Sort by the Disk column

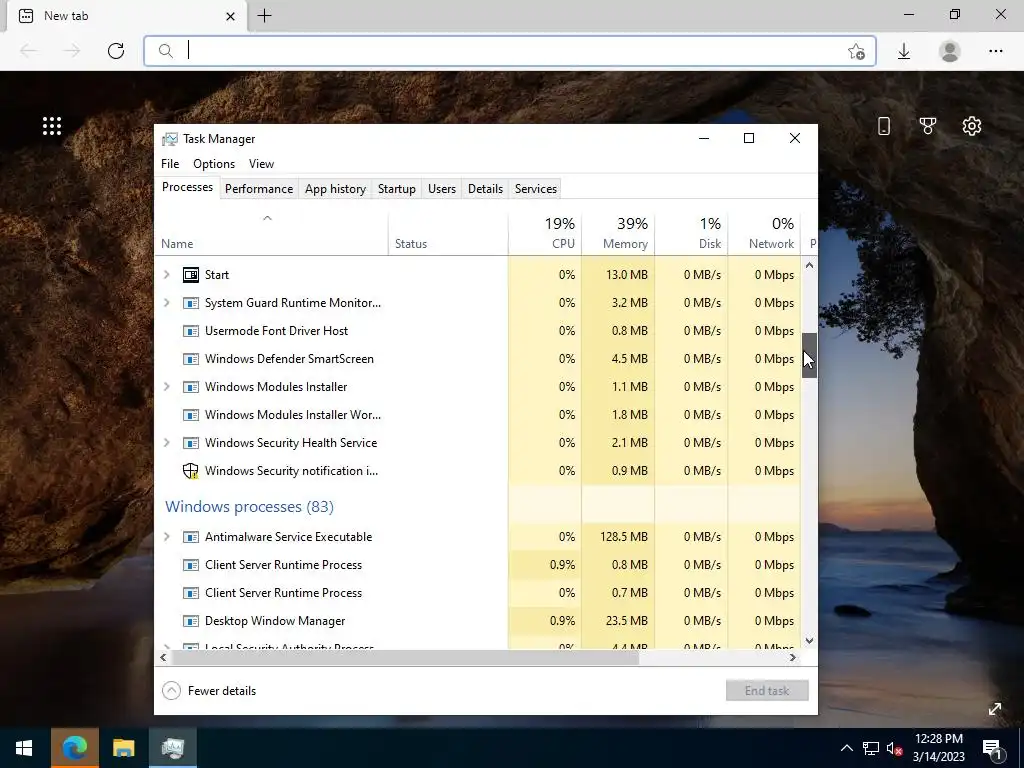pos(691,234)
